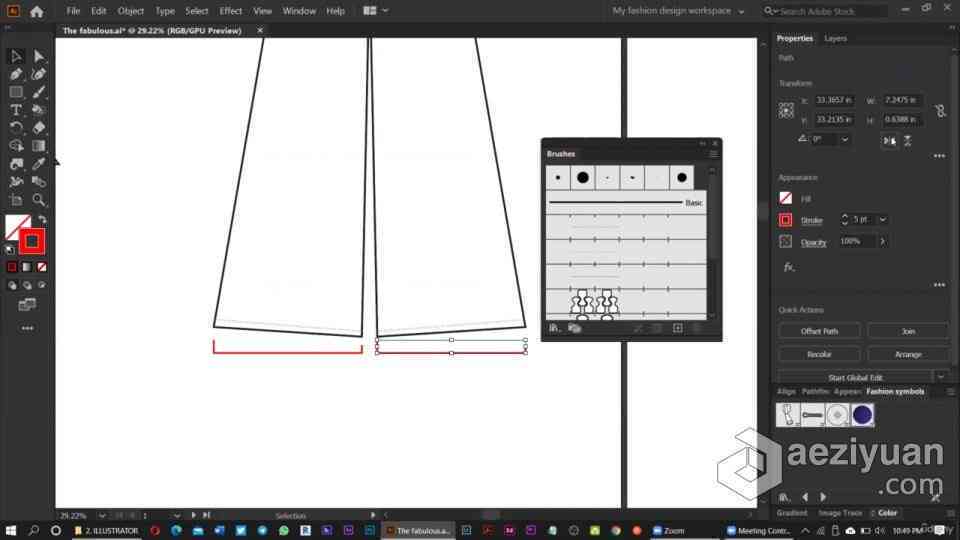
Task: Click the Arrange button
Action: 908,354
